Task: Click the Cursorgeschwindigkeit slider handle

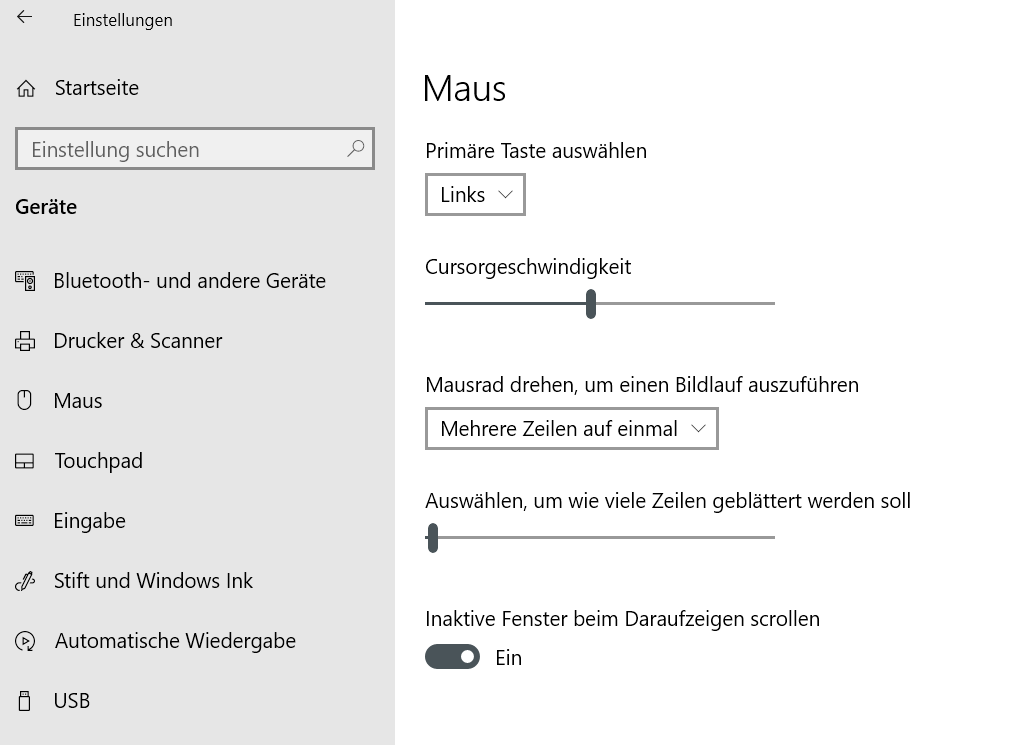Action: pos(591,303)
